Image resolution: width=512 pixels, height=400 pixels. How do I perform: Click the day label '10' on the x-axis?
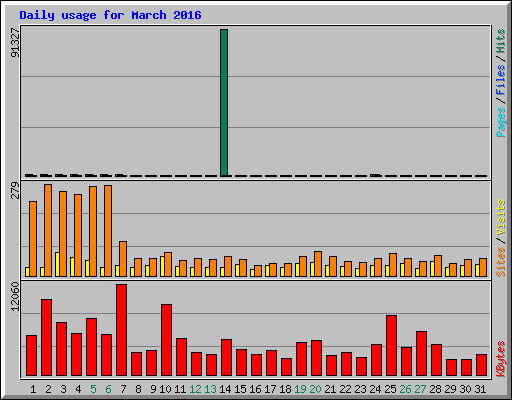tap(165, 389)
